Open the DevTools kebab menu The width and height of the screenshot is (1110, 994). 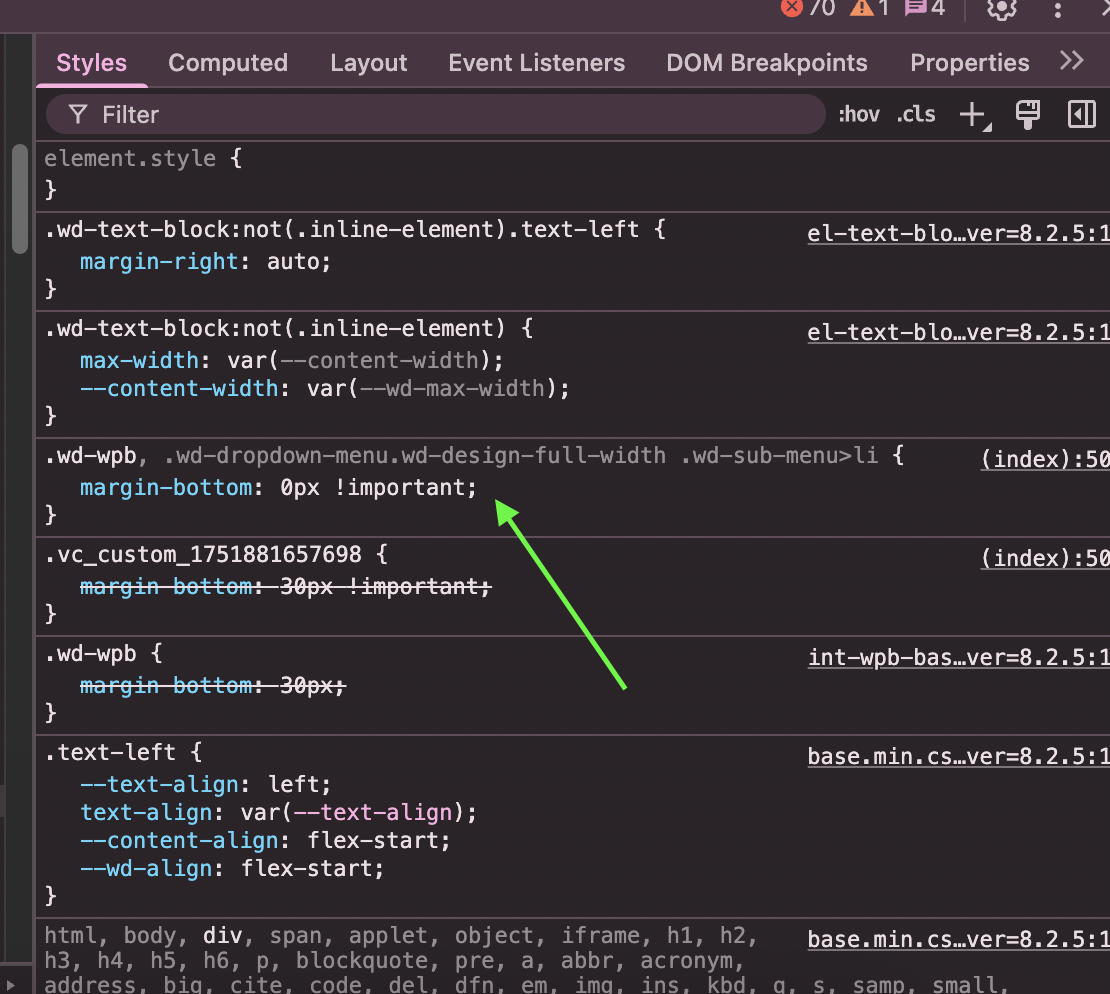coord(1058,9)
